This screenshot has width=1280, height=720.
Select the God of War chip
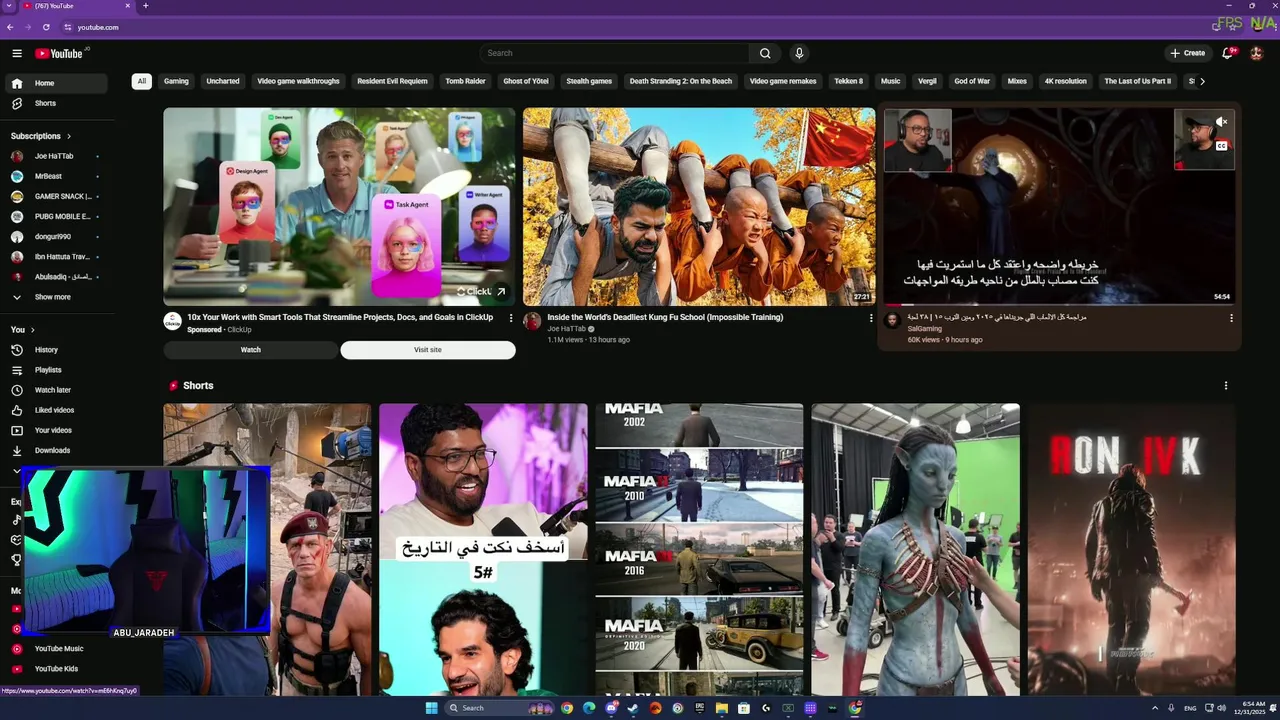(x=972, y=81)
